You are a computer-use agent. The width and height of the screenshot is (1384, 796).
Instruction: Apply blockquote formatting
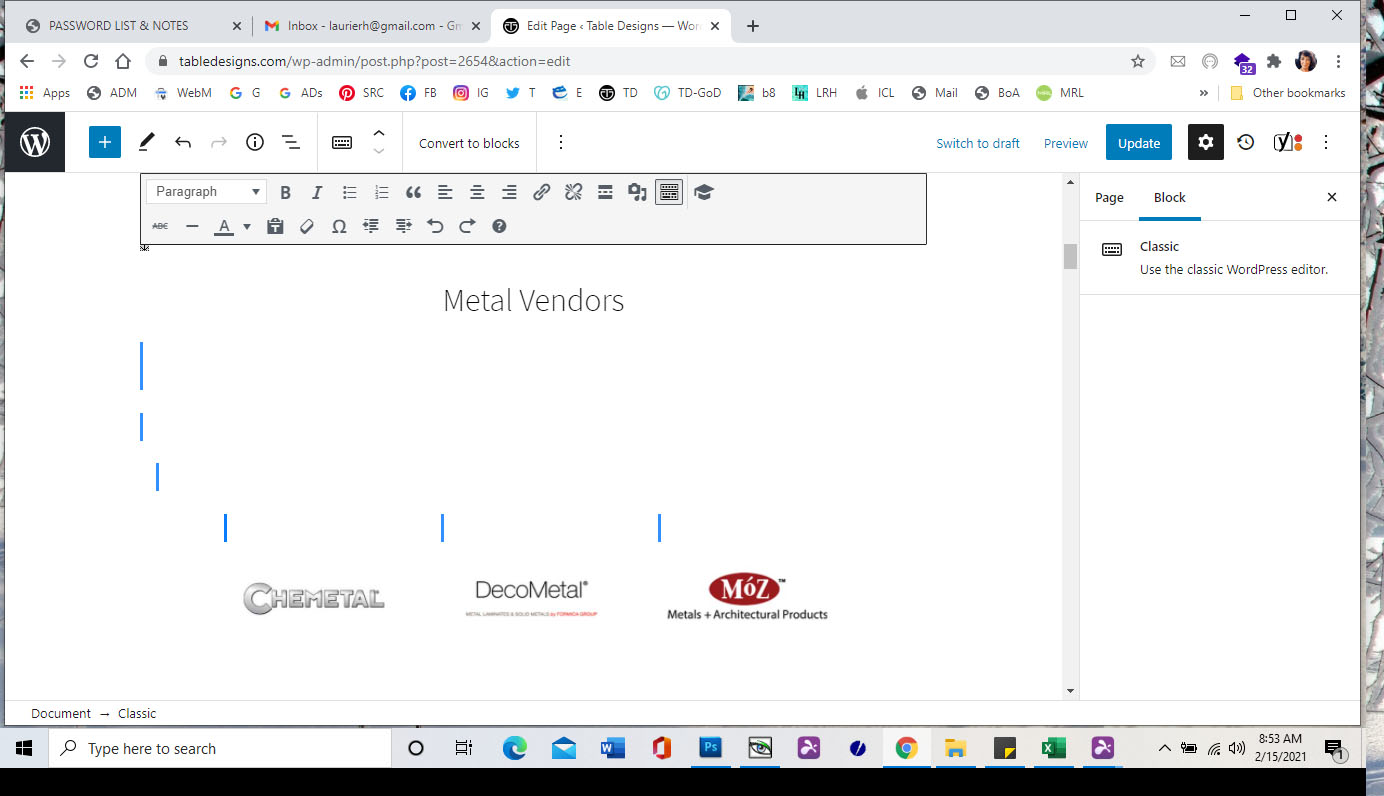[413, 192]
